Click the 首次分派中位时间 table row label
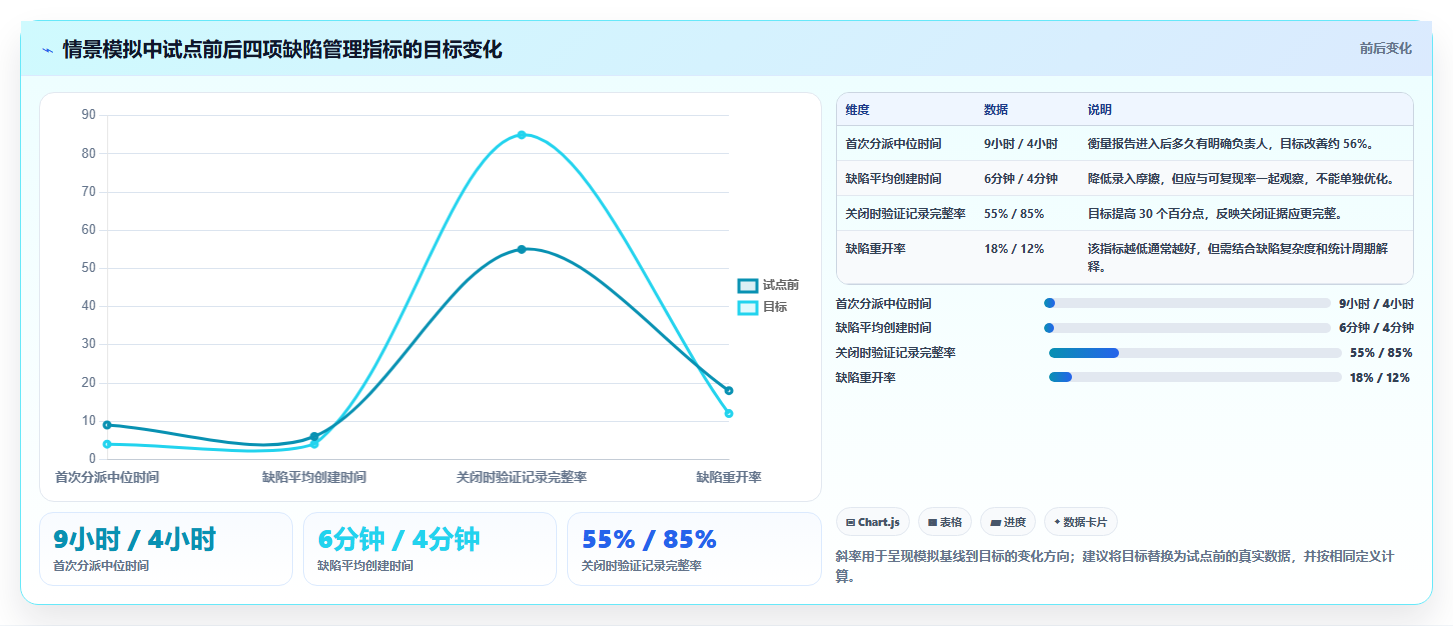 coord(893,144)
